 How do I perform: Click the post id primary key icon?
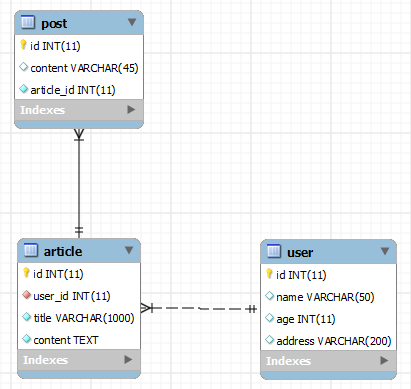(23, 45)
